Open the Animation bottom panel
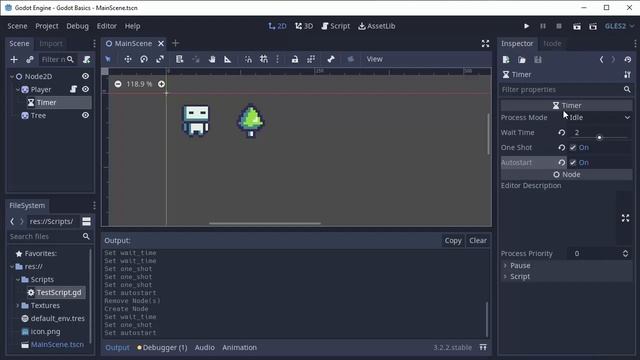The width and height of the screenshot is (640, 360). click(239, 348)
